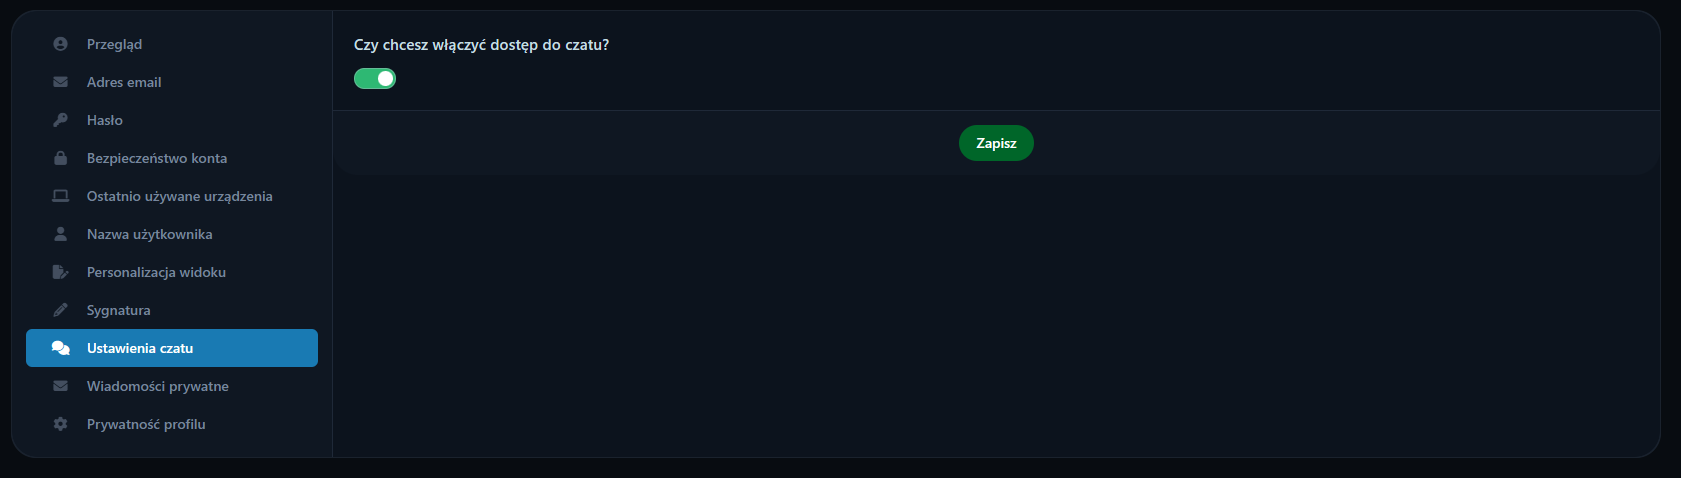
Task: Select the Ustawienia czatu menu entry
Action: 140,348
